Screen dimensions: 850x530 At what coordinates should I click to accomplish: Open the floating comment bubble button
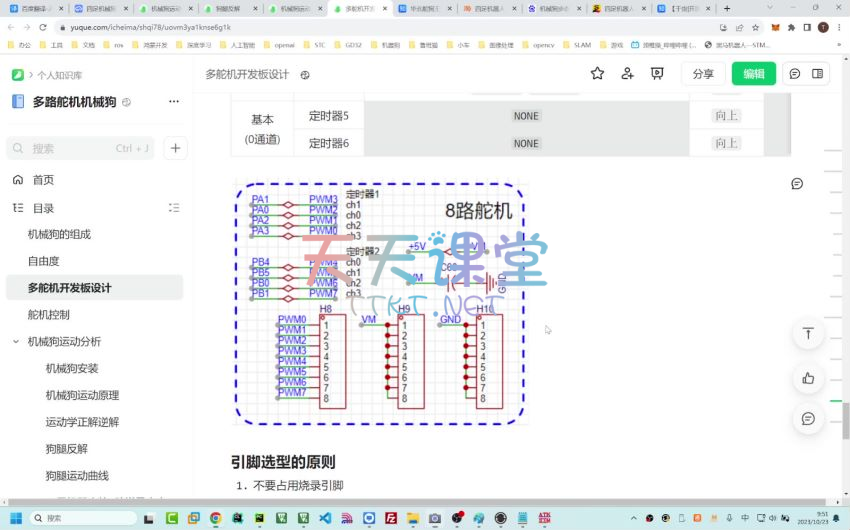pyautogui.click(x=808, y=418)
